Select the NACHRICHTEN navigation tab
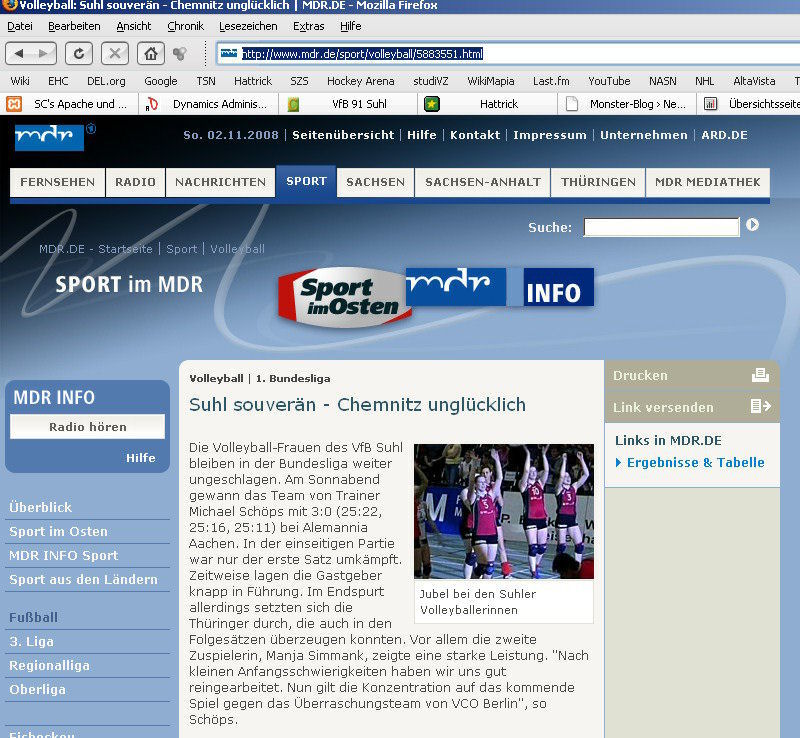 click(x=220, y=182)
